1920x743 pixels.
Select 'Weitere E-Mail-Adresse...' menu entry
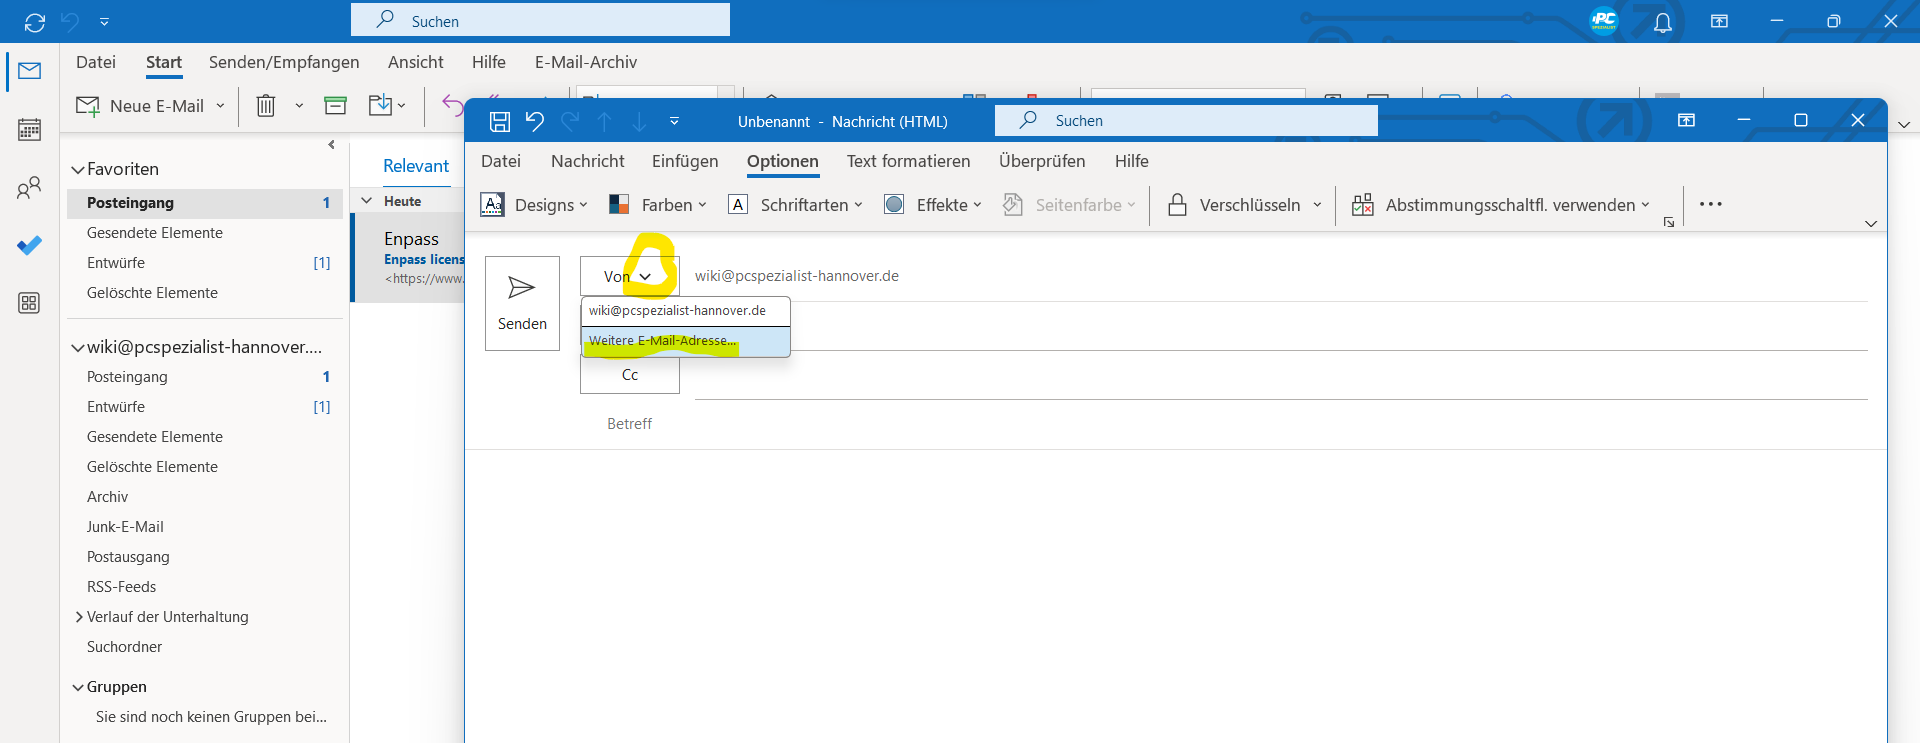coord(662,341)
